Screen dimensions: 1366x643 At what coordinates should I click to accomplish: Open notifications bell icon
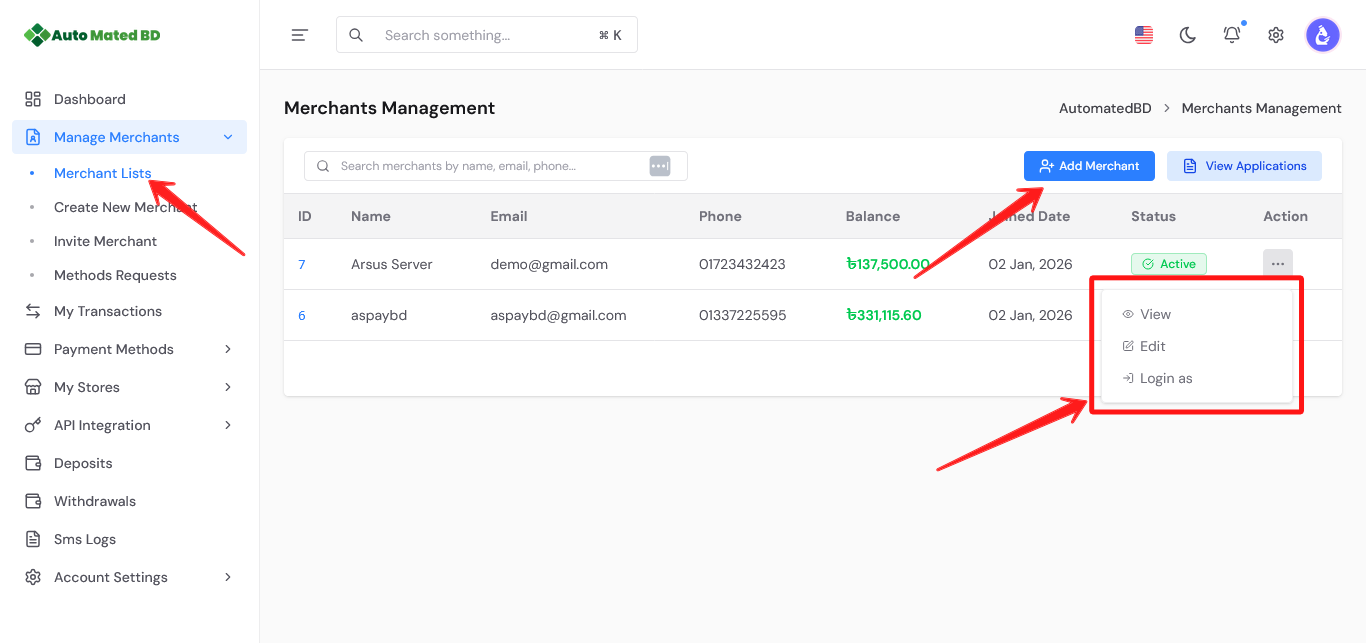click(1232, 35)
